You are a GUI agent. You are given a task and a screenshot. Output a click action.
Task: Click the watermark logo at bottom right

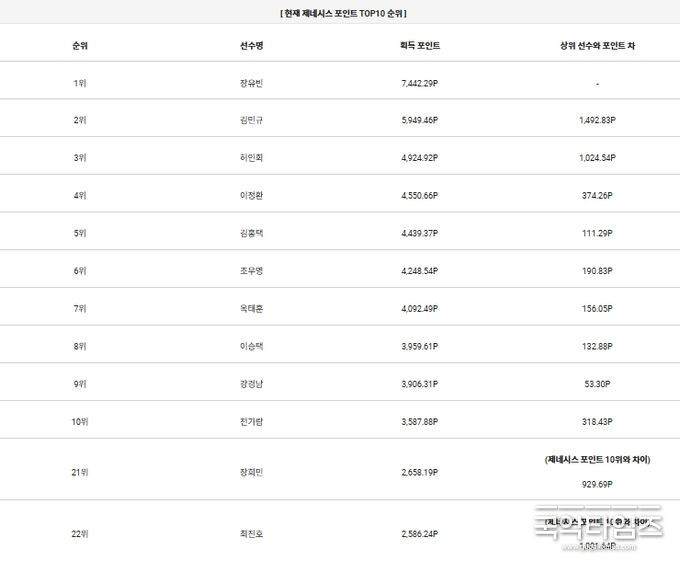[x=599, y=528]
